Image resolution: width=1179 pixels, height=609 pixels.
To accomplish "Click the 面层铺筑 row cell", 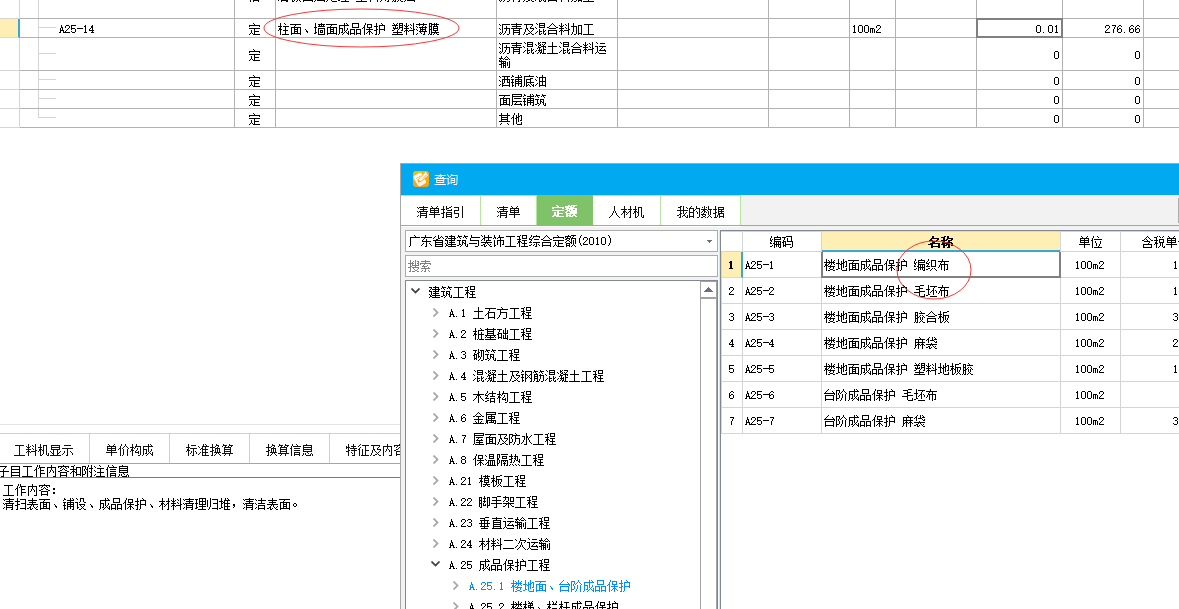I will 556,100.
